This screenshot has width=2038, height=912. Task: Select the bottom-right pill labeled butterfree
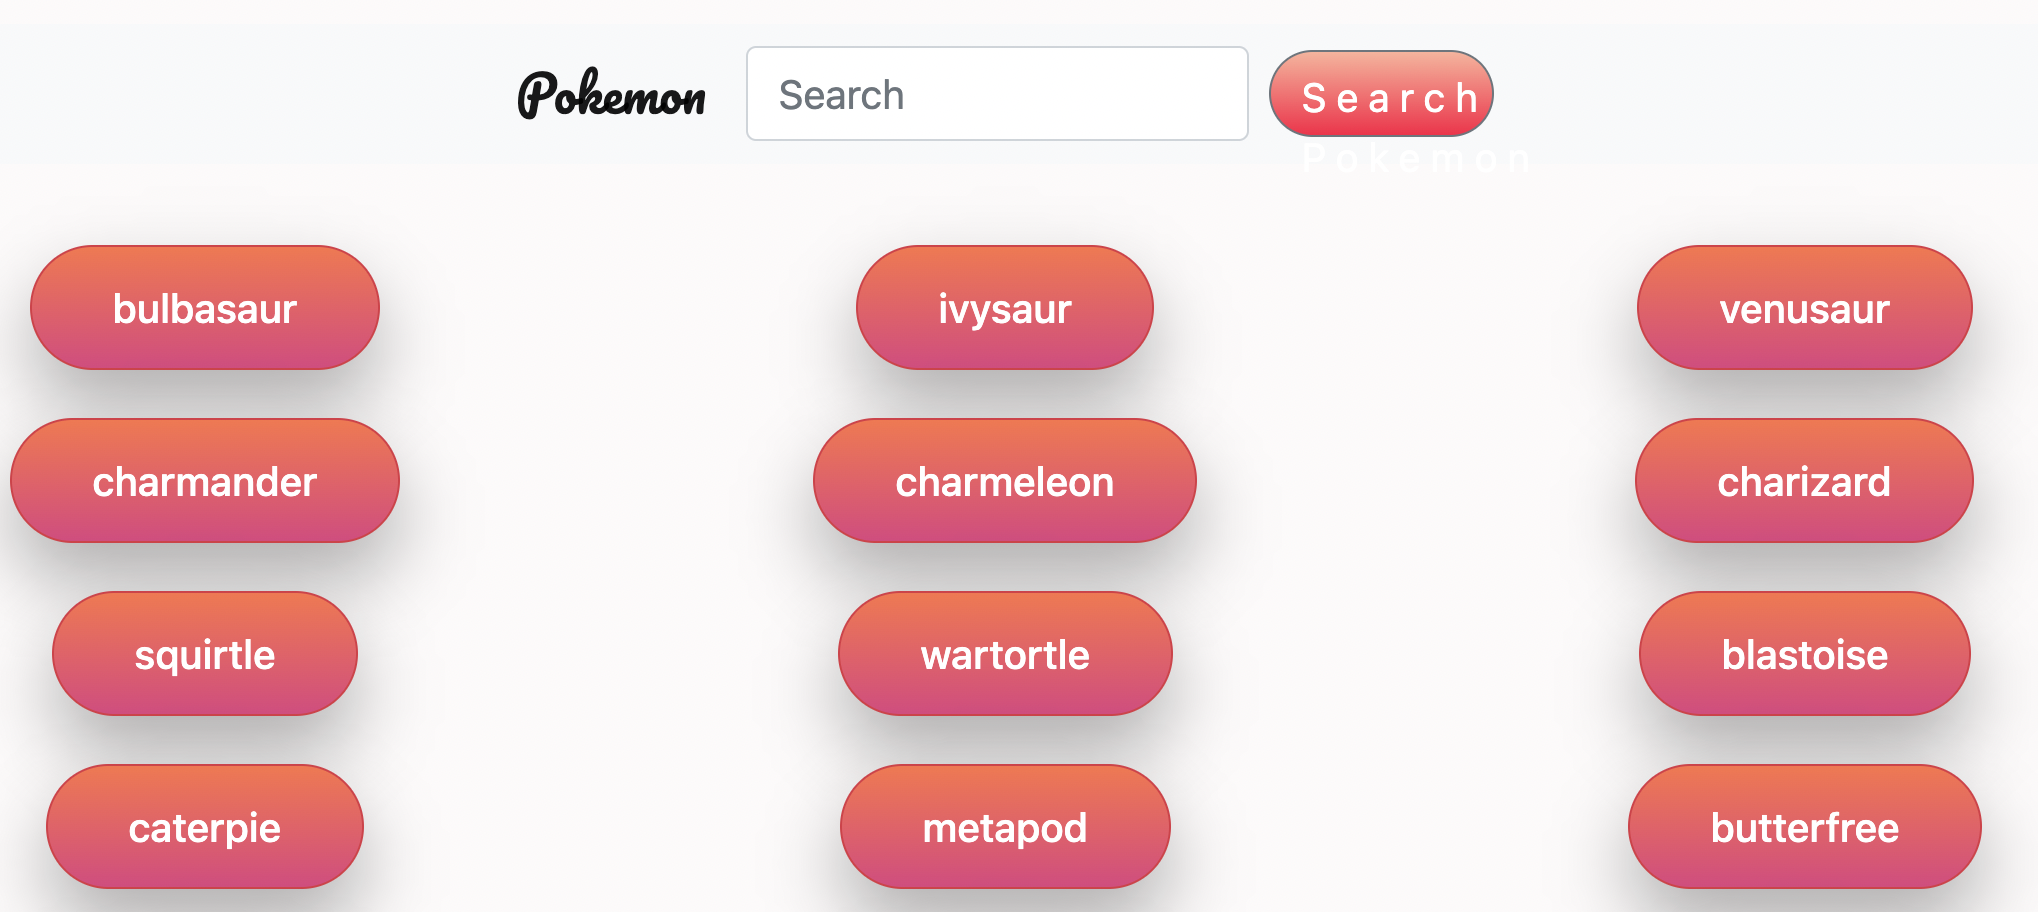[x=1803, y=827]
